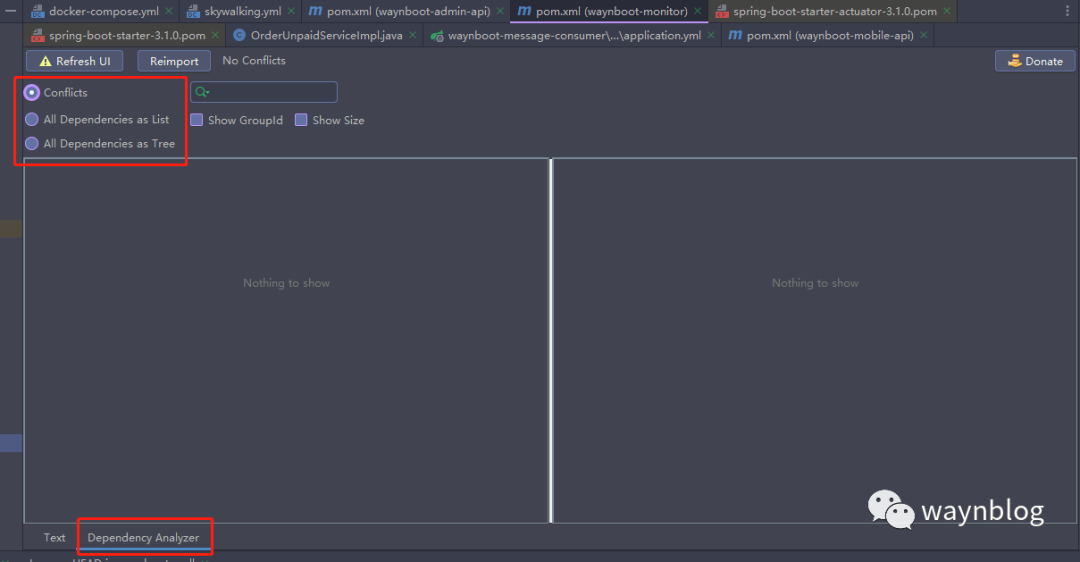1080x562 pixels.
Task: Select All Dependencies as List option
Action: [x=32, y=119]
